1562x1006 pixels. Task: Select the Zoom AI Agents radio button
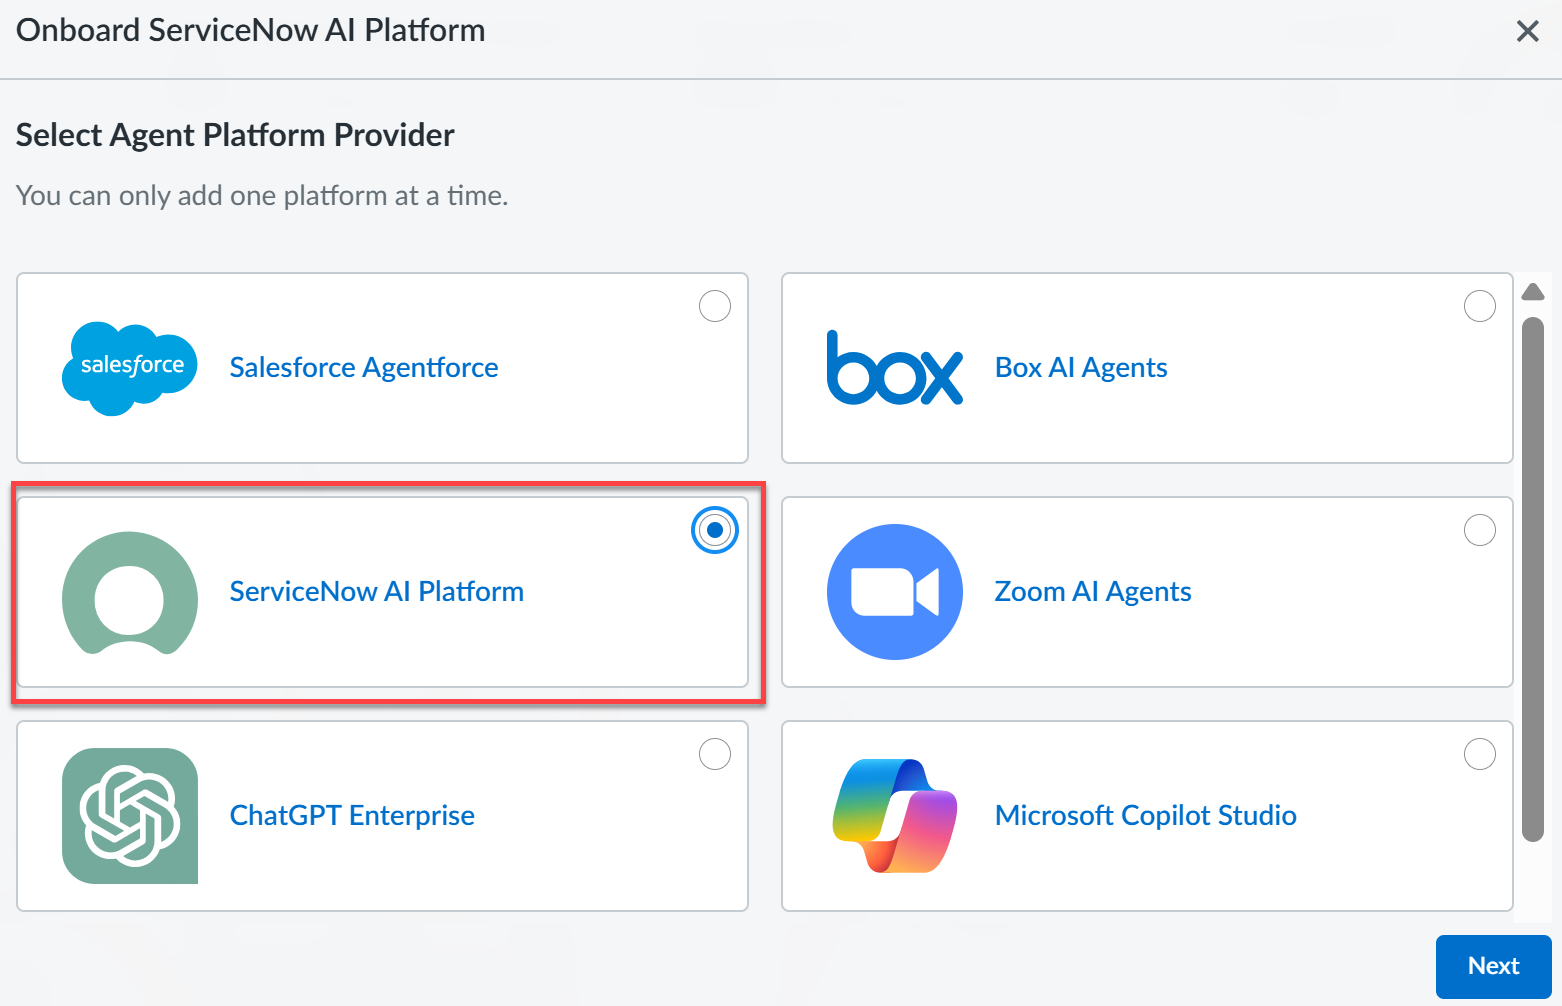1480,530
